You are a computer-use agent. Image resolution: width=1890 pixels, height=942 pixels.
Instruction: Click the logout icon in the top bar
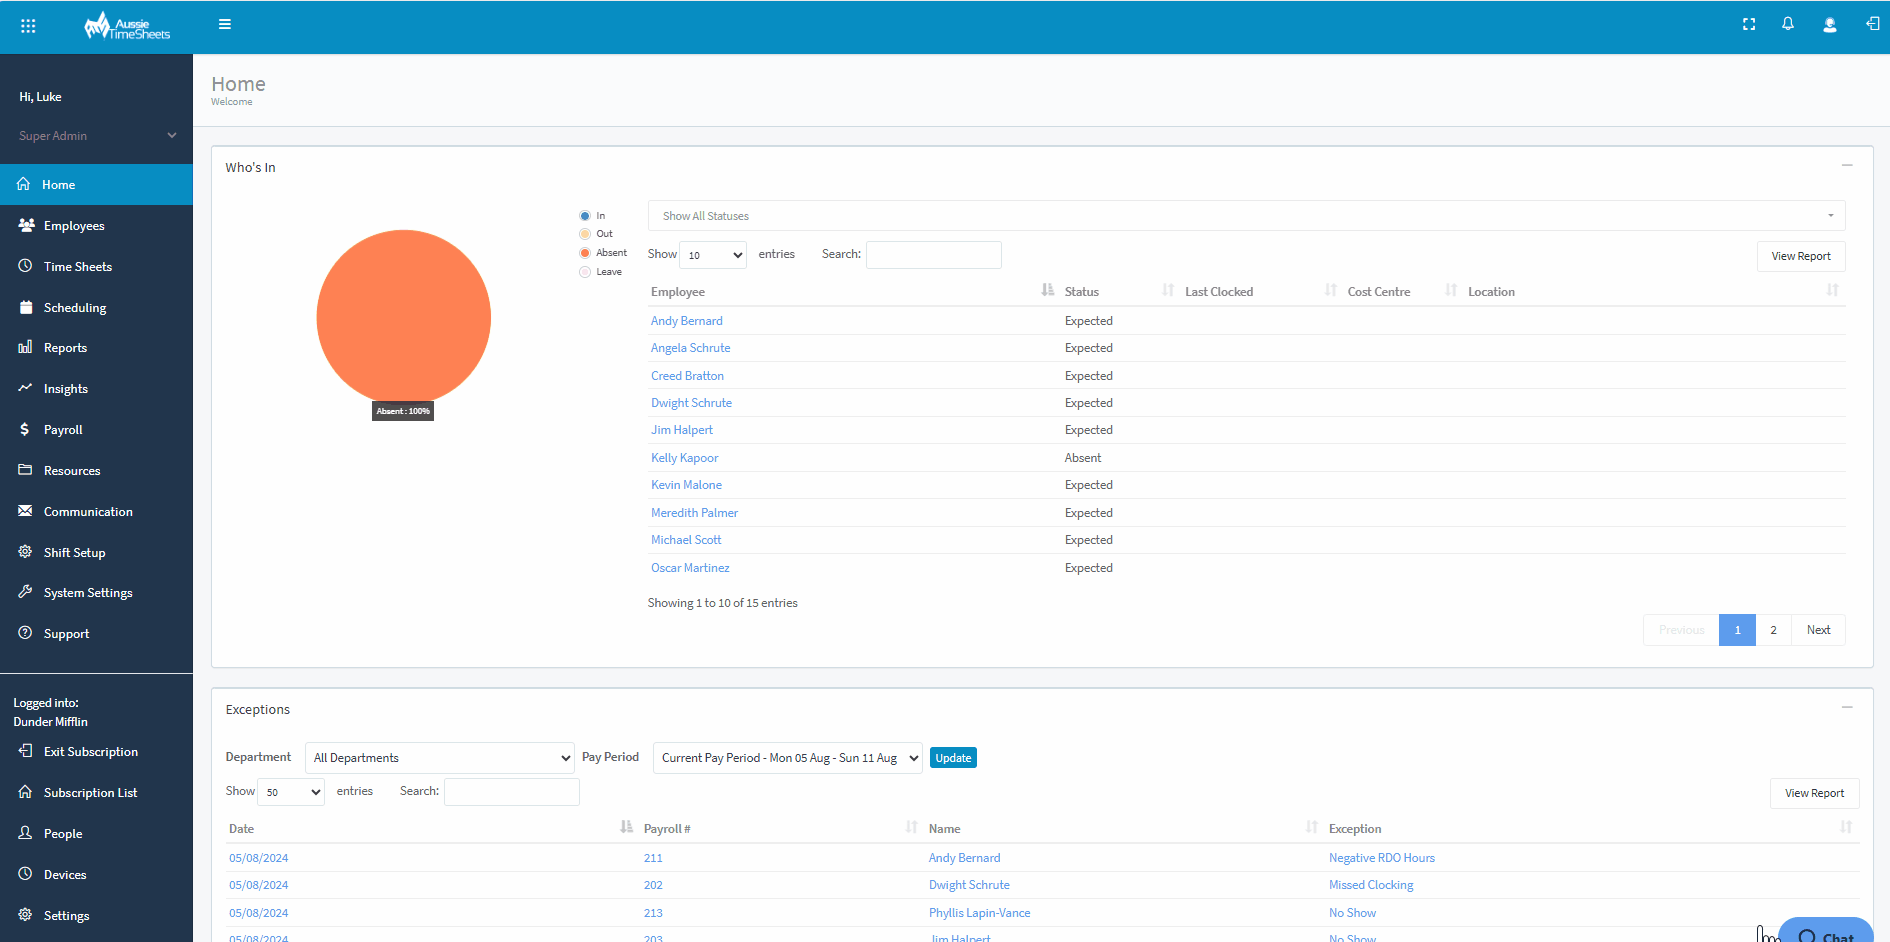(x=1872, y=24)
